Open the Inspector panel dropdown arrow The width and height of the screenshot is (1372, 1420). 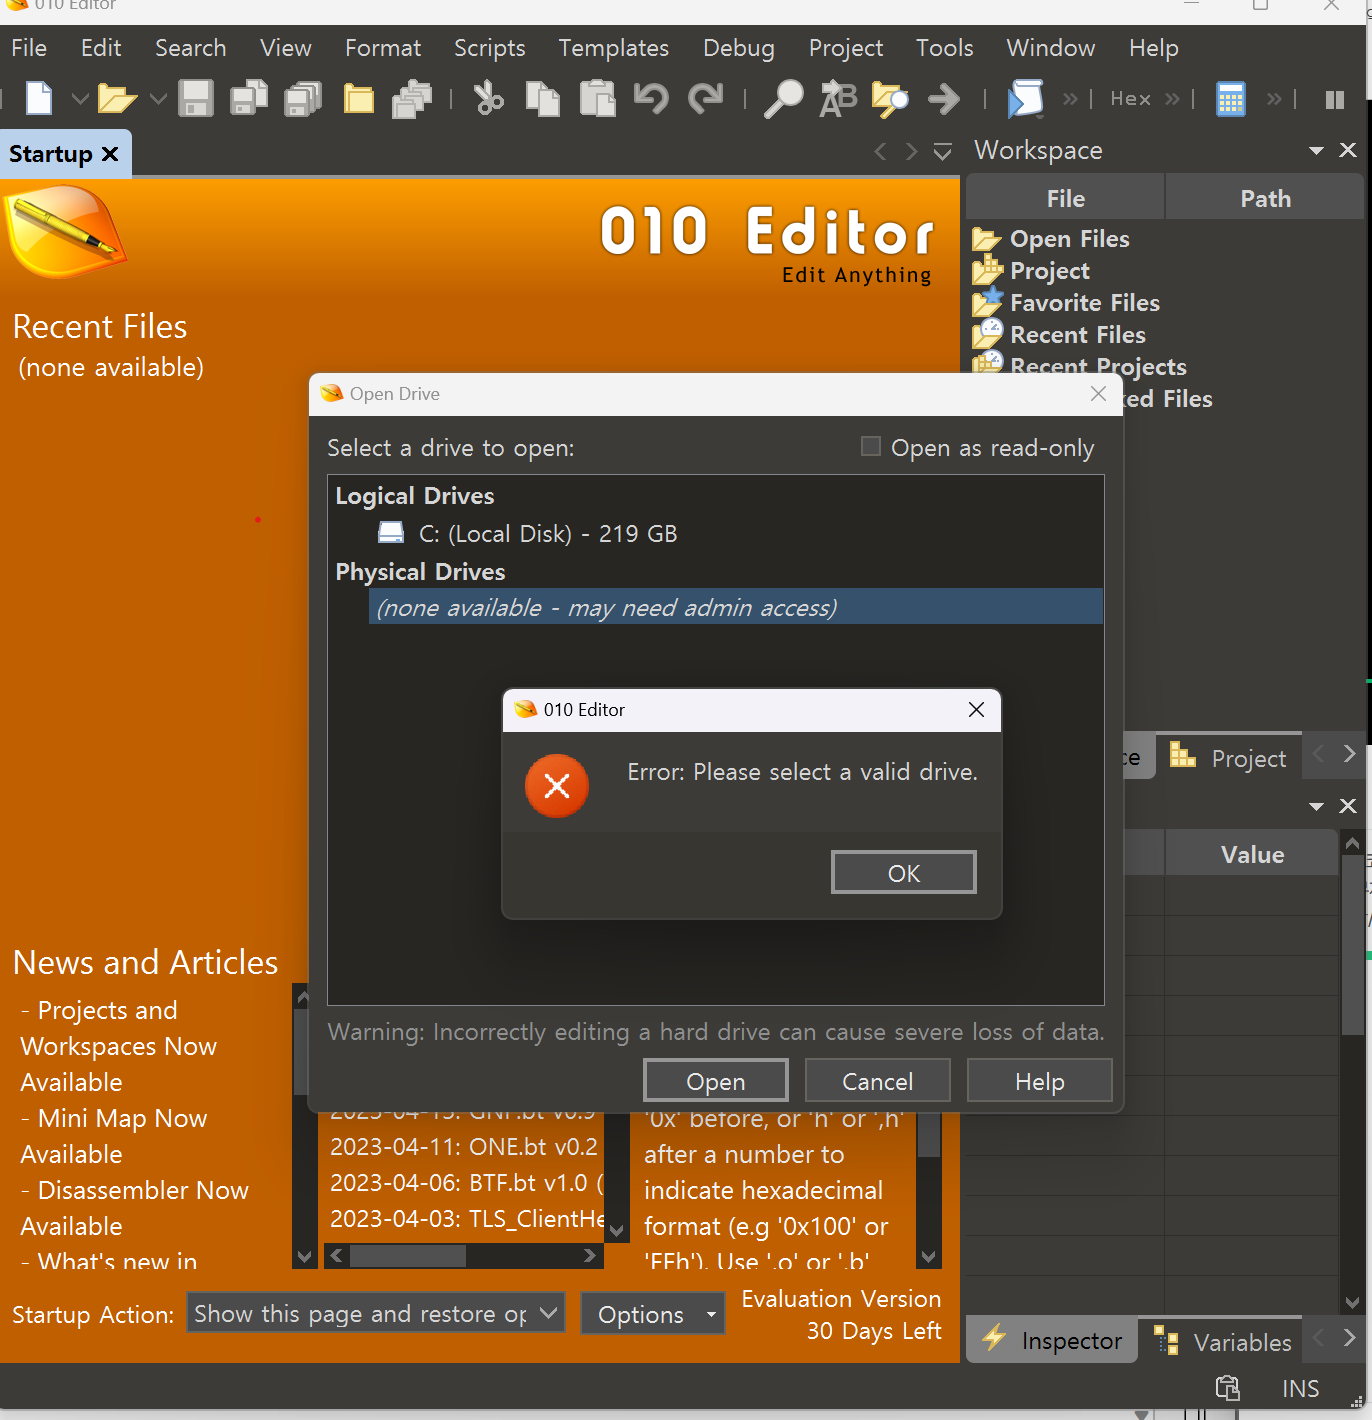tap(1316, 806)
